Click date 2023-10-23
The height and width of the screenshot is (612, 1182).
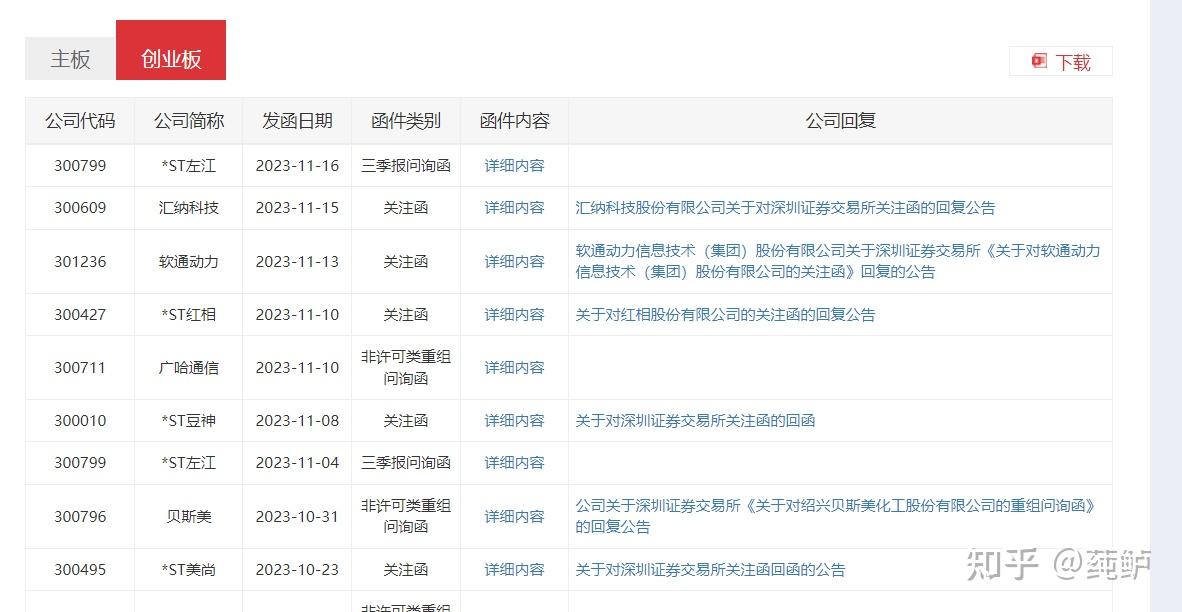point(297,570)
